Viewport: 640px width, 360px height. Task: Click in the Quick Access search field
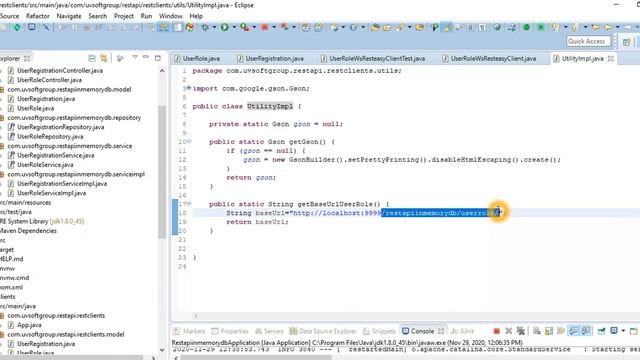pyautogui.click(x=589, y=41)
